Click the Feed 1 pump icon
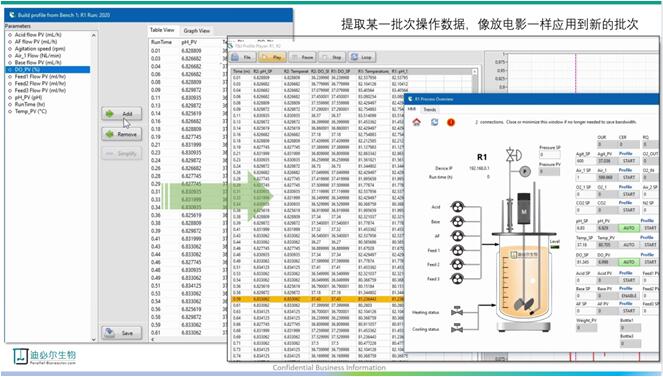This screenshot has width=663, height=377. point(458,250)
